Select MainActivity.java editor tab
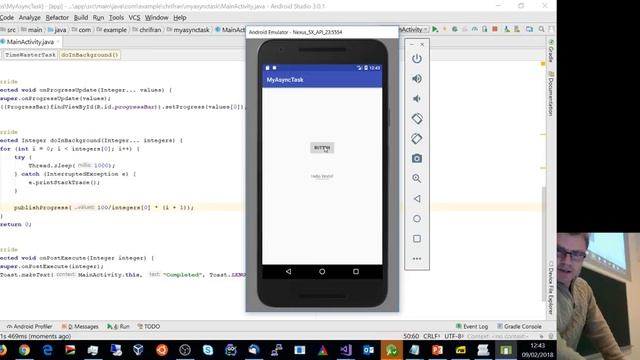Image resolution: width=640 pixels, height=360 pixels. 30,42
